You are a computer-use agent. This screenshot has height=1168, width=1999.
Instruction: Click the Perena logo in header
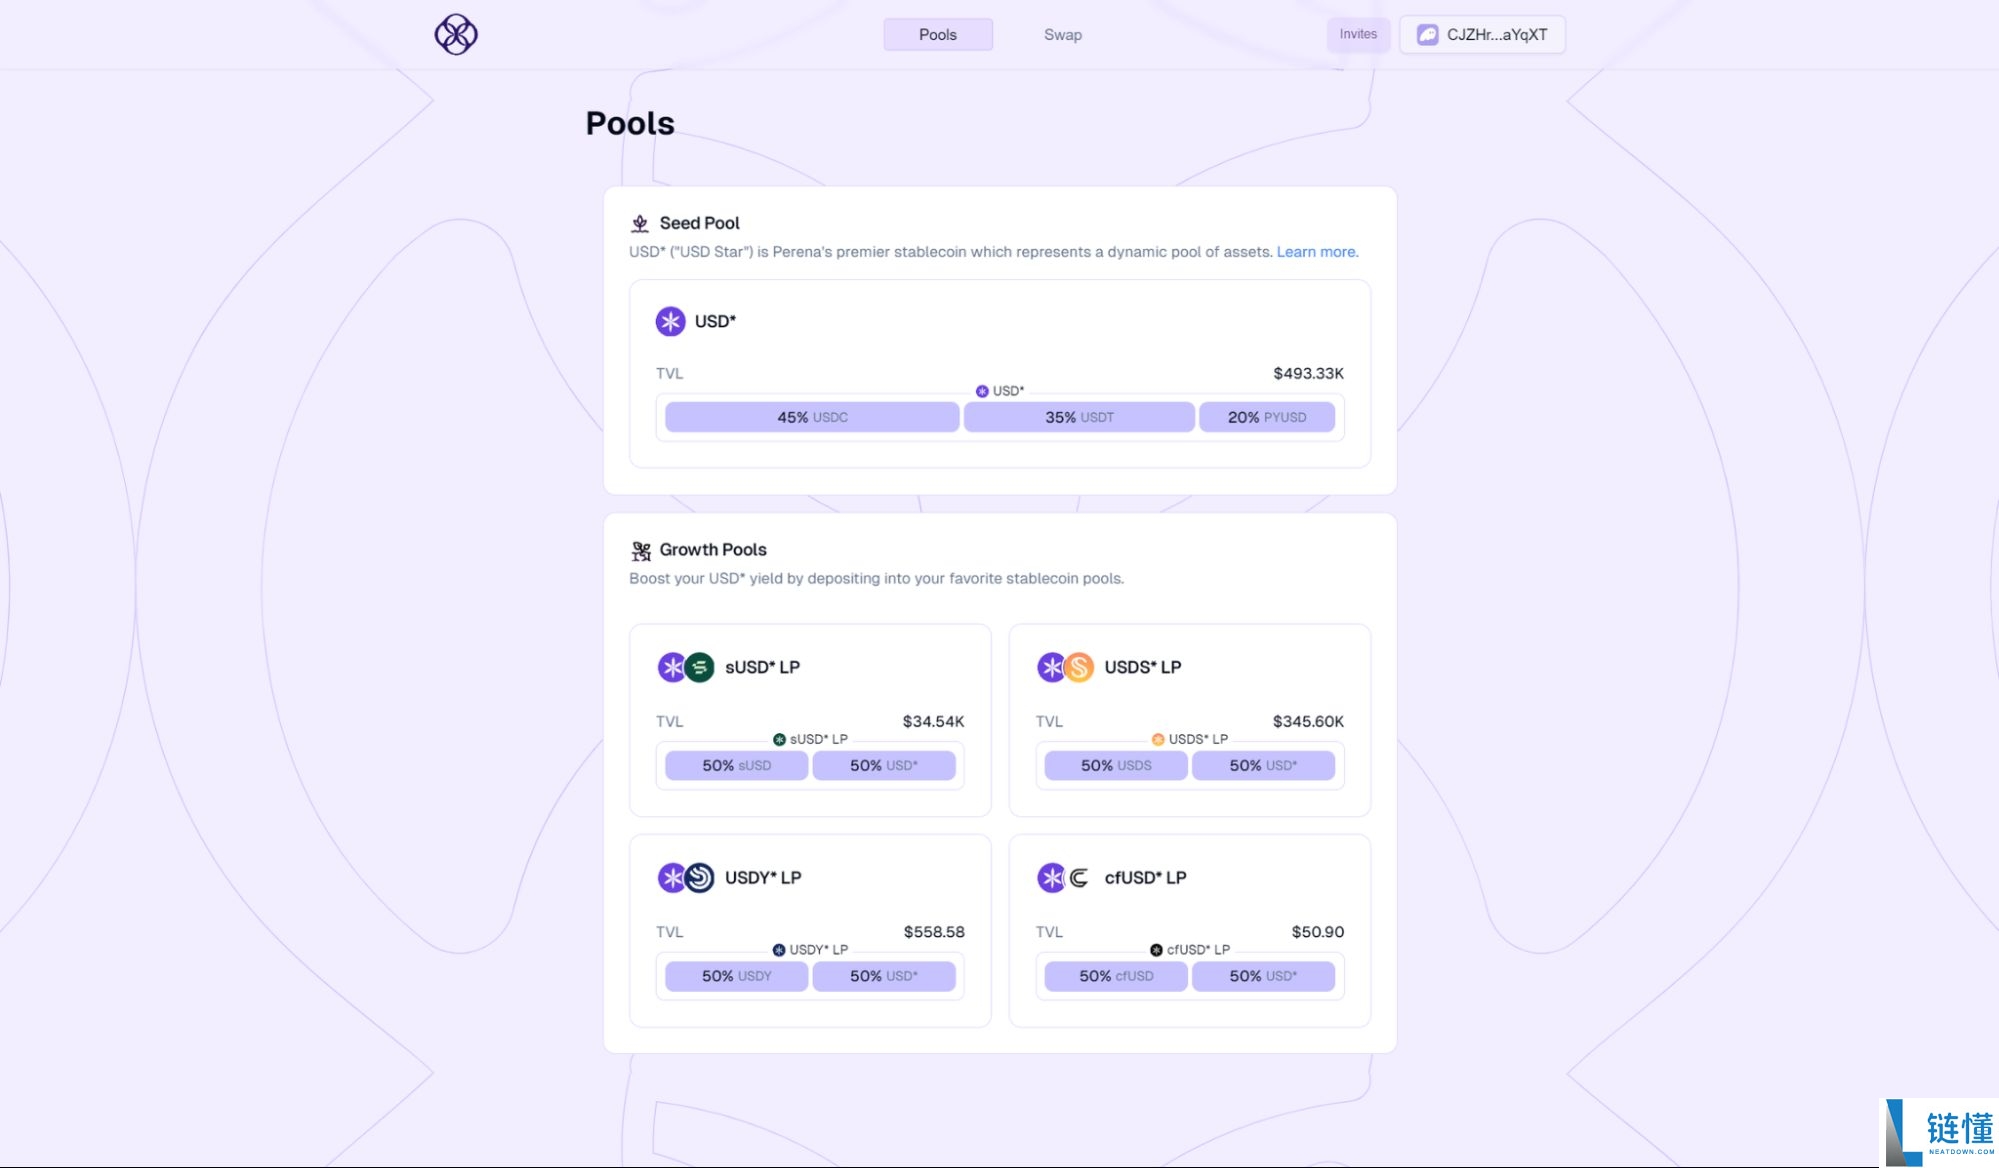(456, 34)
